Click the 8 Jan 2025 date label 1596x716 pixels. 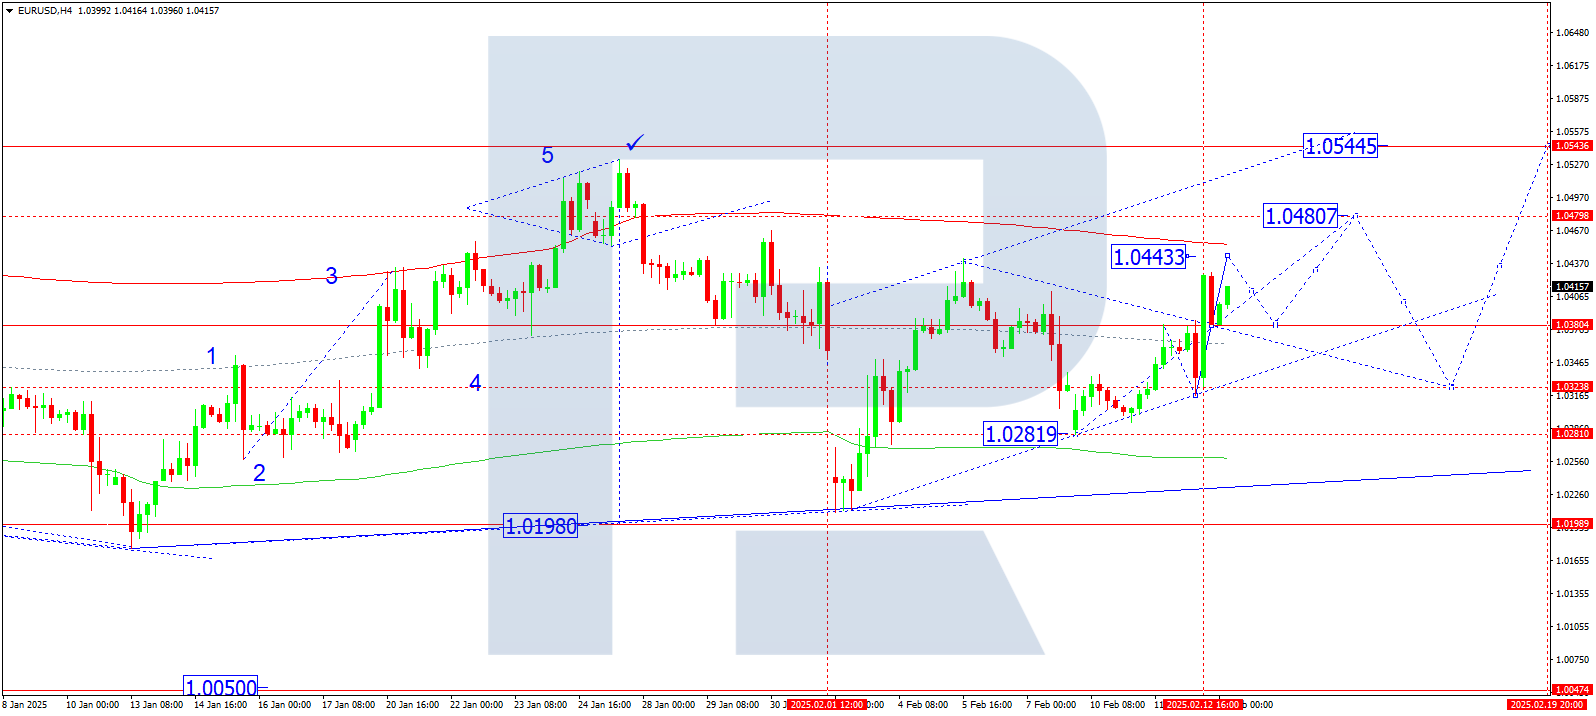point(25,705)
